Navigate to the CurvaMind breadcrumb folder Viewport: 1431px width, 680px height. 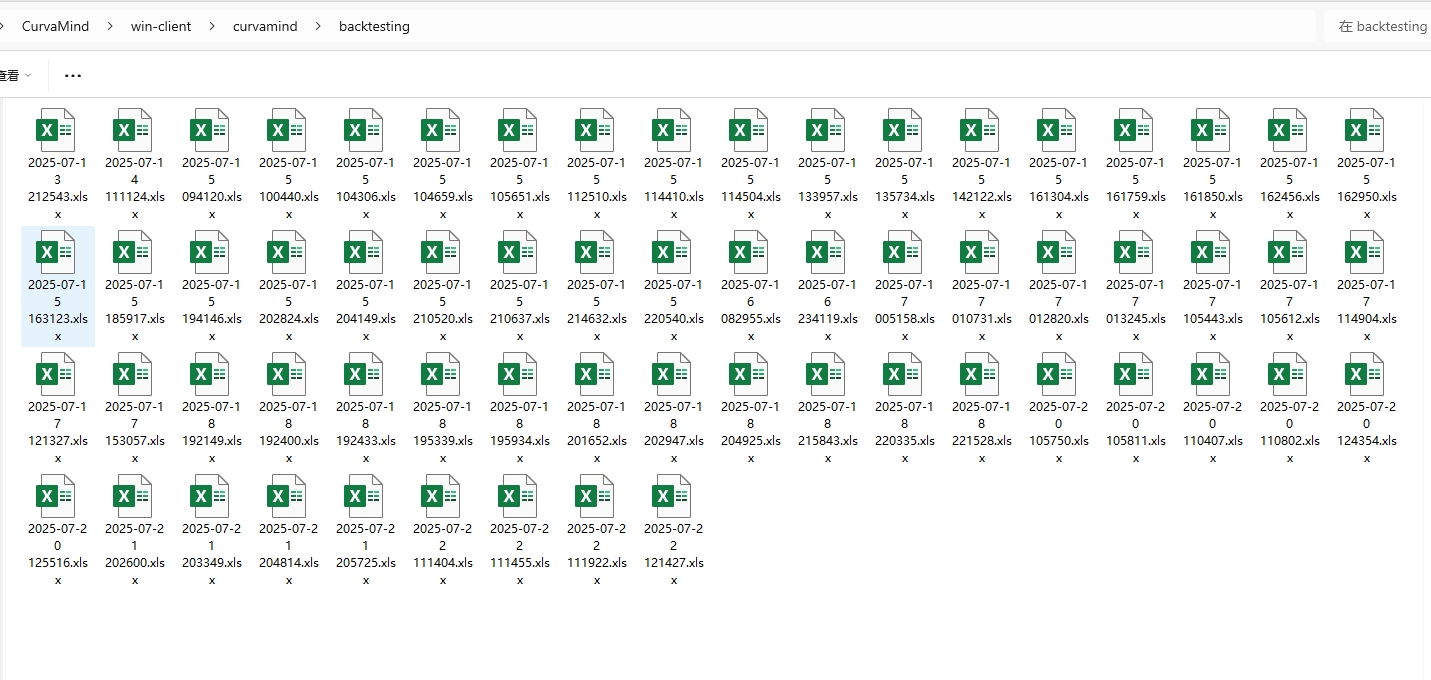tap(55, 27)
